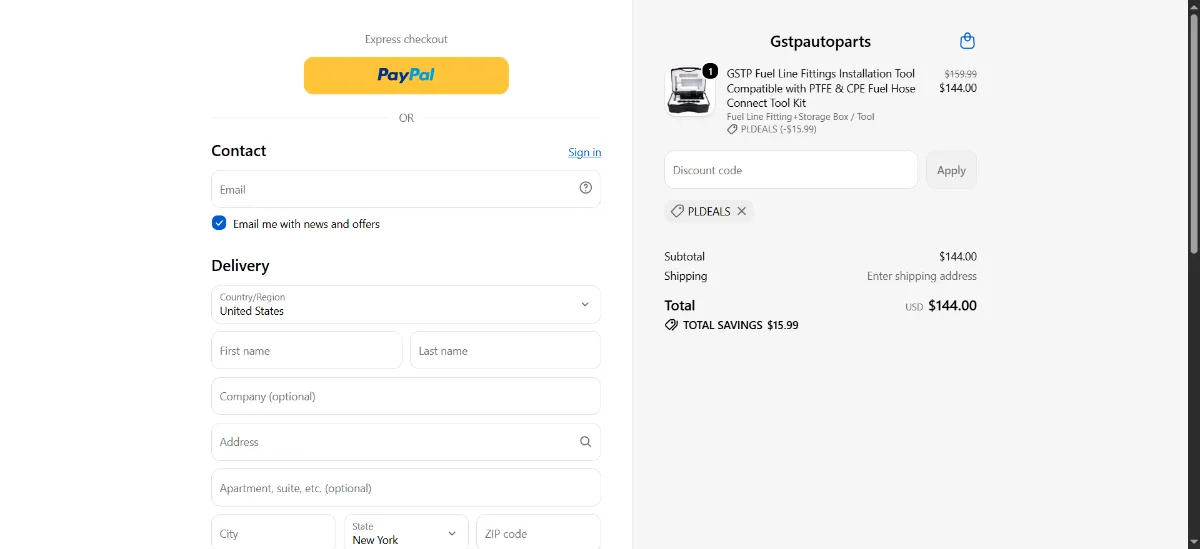Open the shopping bag cart icon

pos(967,41)
